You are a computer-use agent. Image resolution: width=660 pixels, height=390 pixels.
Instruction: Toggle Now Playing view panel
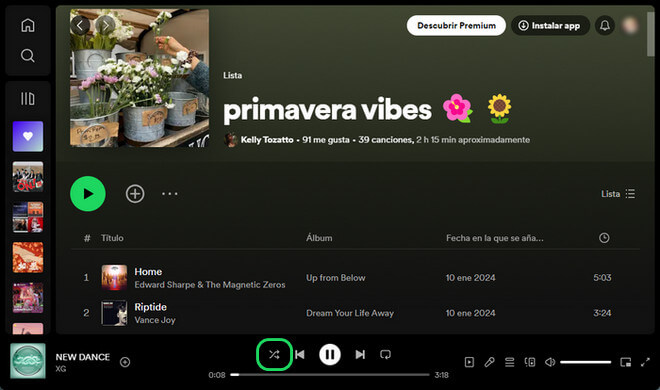[x=469, y=362]
